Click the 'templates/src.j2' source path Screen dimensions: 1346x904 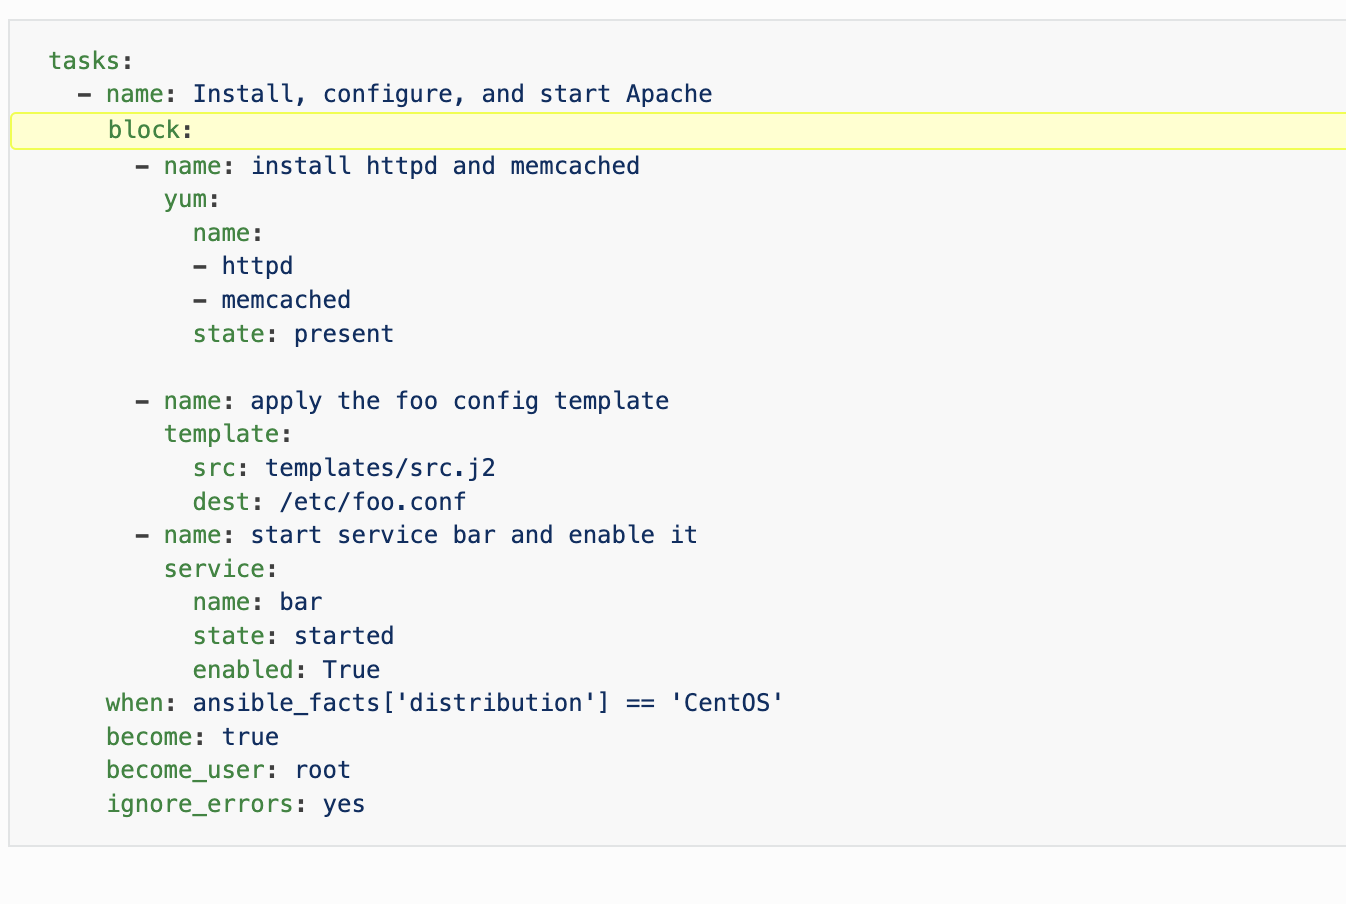[380, 468]
